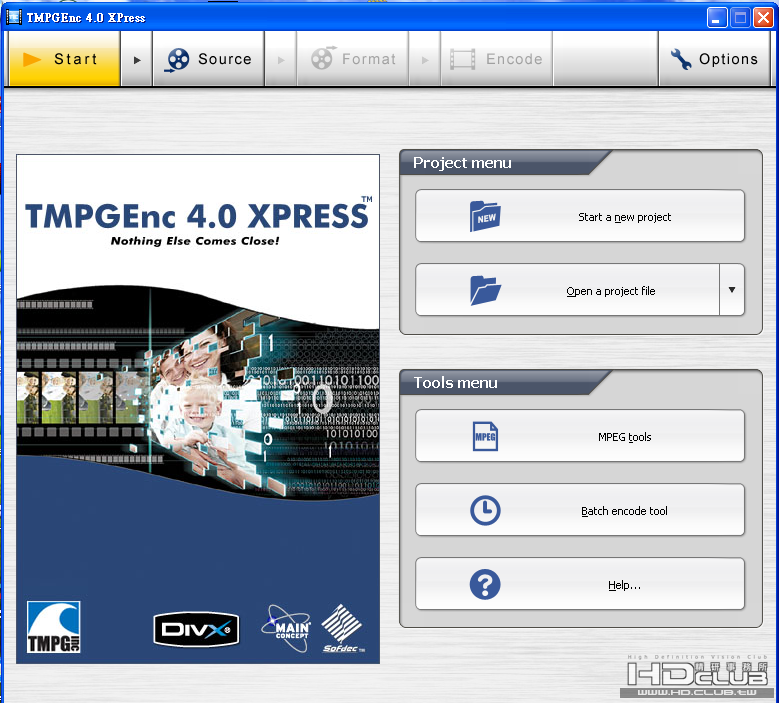Click the Sofdec logo
Screen dimensions: 779x703
342,628
